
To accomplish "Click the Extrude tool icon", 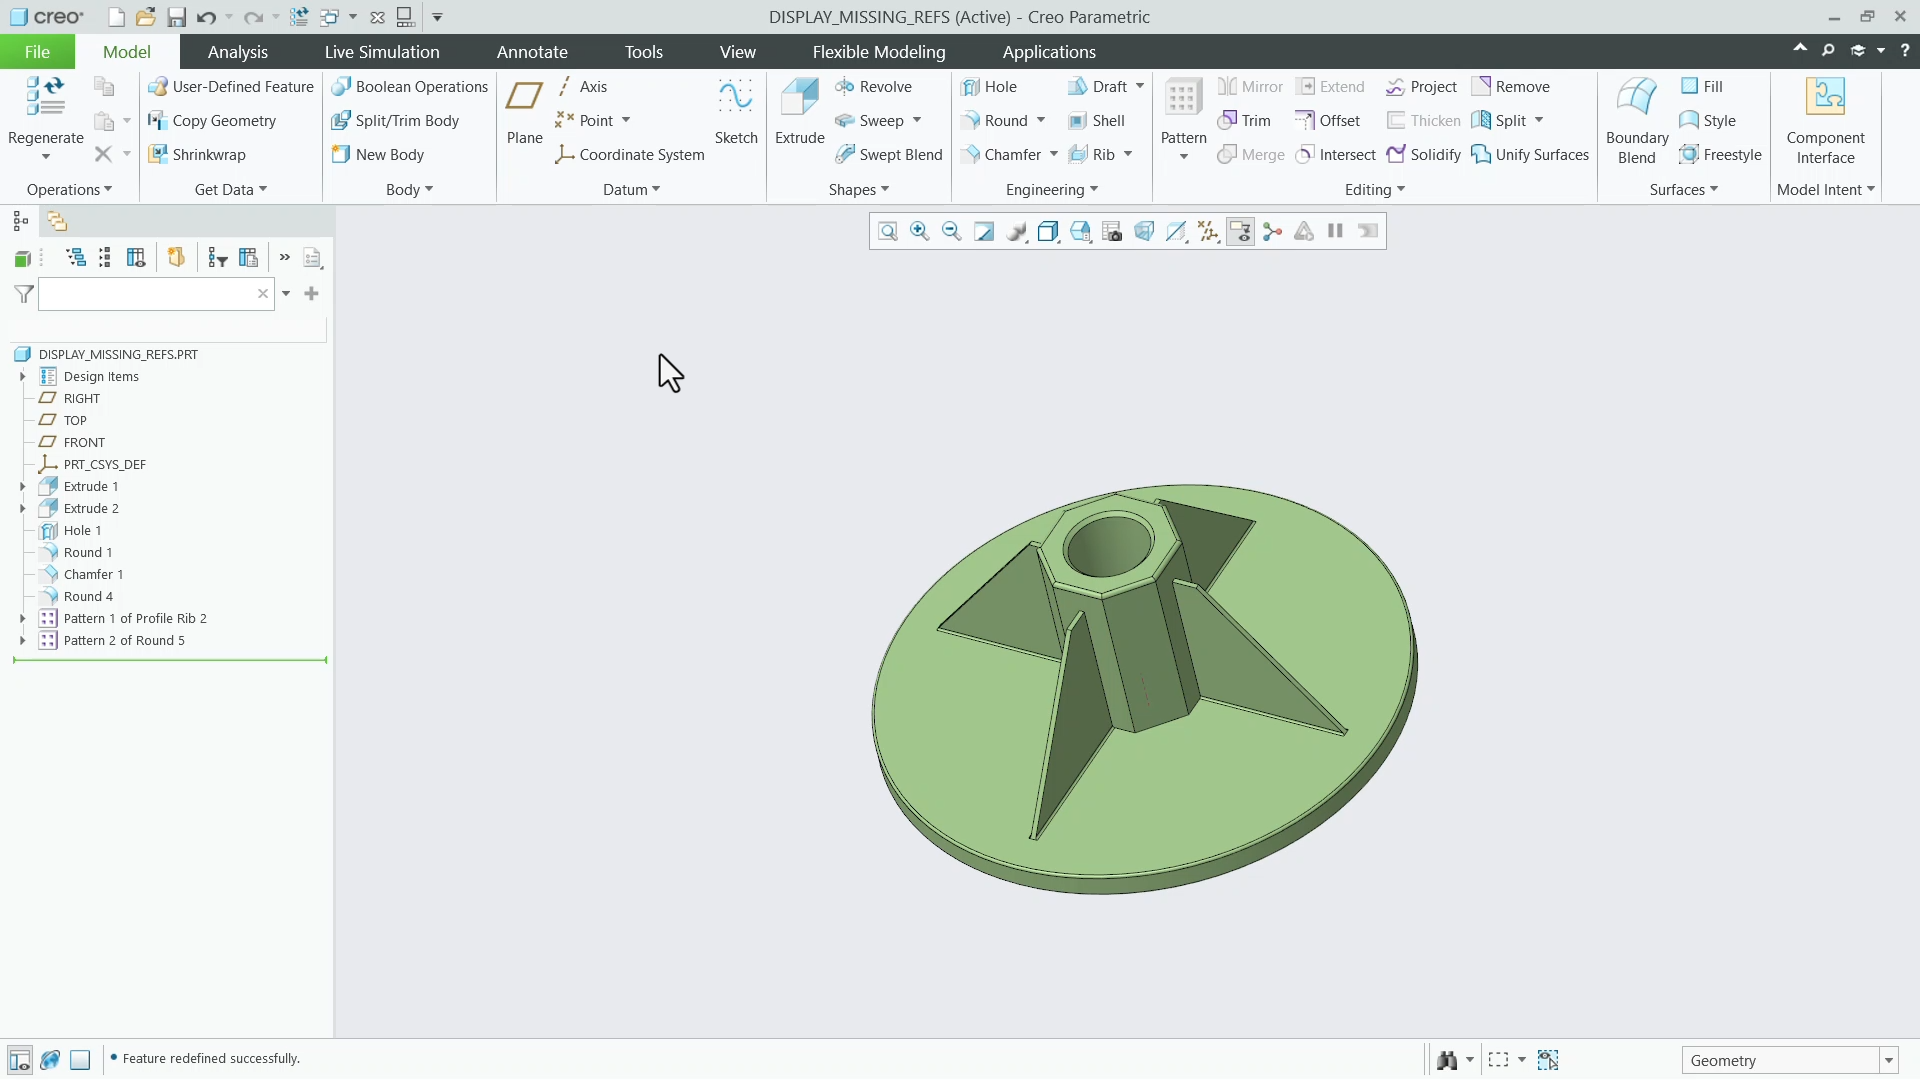I will pyautogui.click(x=800, y=111).
